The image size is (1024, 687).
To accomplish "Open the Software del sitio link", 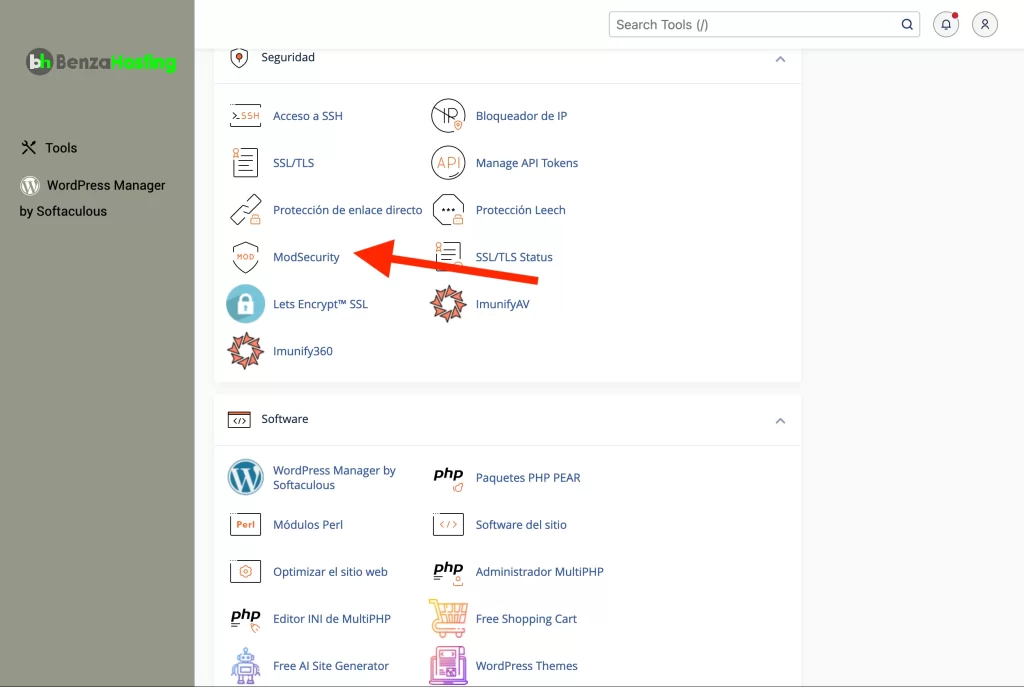I will pyautogui.click(x=521, y=524).
